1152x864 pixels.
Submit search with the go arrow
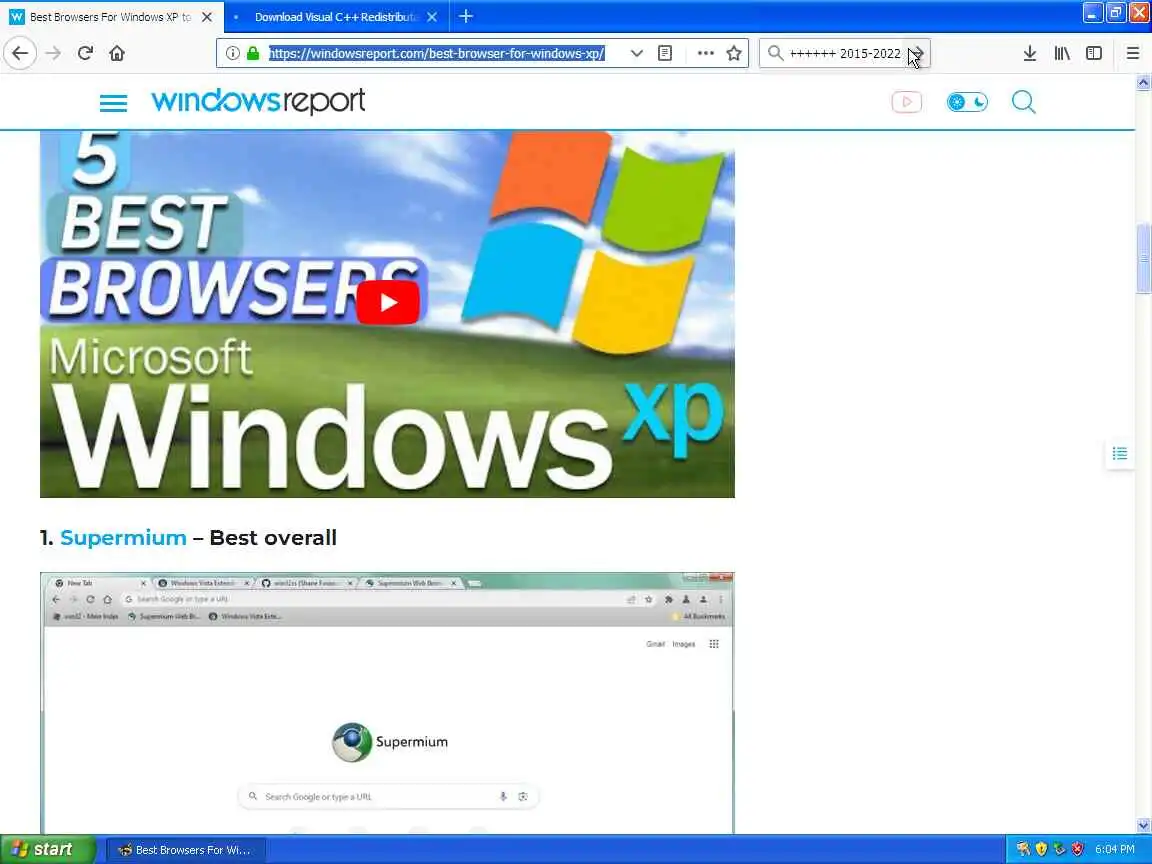pyautogui.click(x=918, y=53)
